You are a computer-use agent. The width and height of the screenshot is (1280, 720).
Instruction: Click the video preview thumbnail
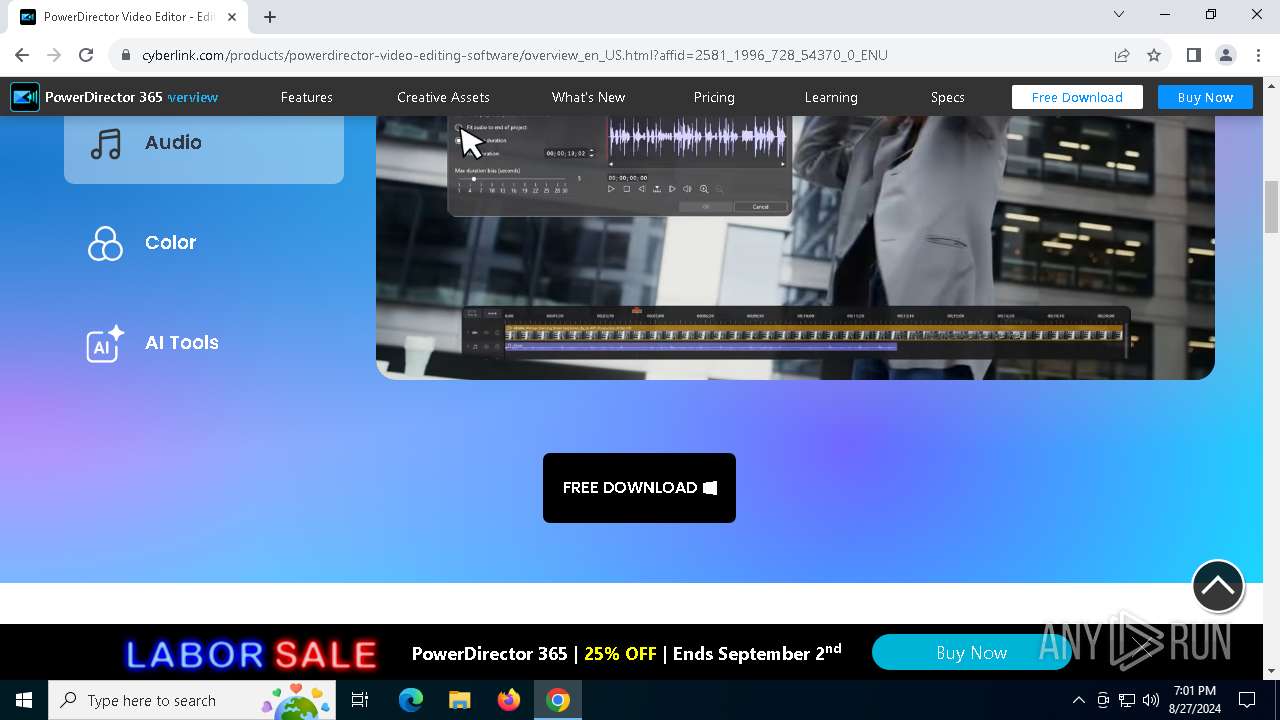click(795, 247)
